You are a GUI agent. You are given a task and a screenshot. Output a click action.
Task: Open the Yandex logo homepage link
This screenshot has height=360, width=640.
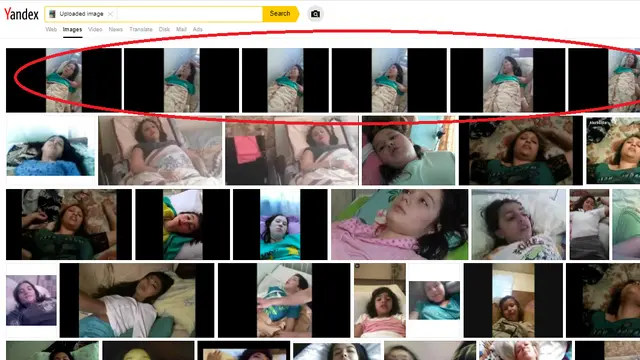pyautogui.click(x=21, y=14)
